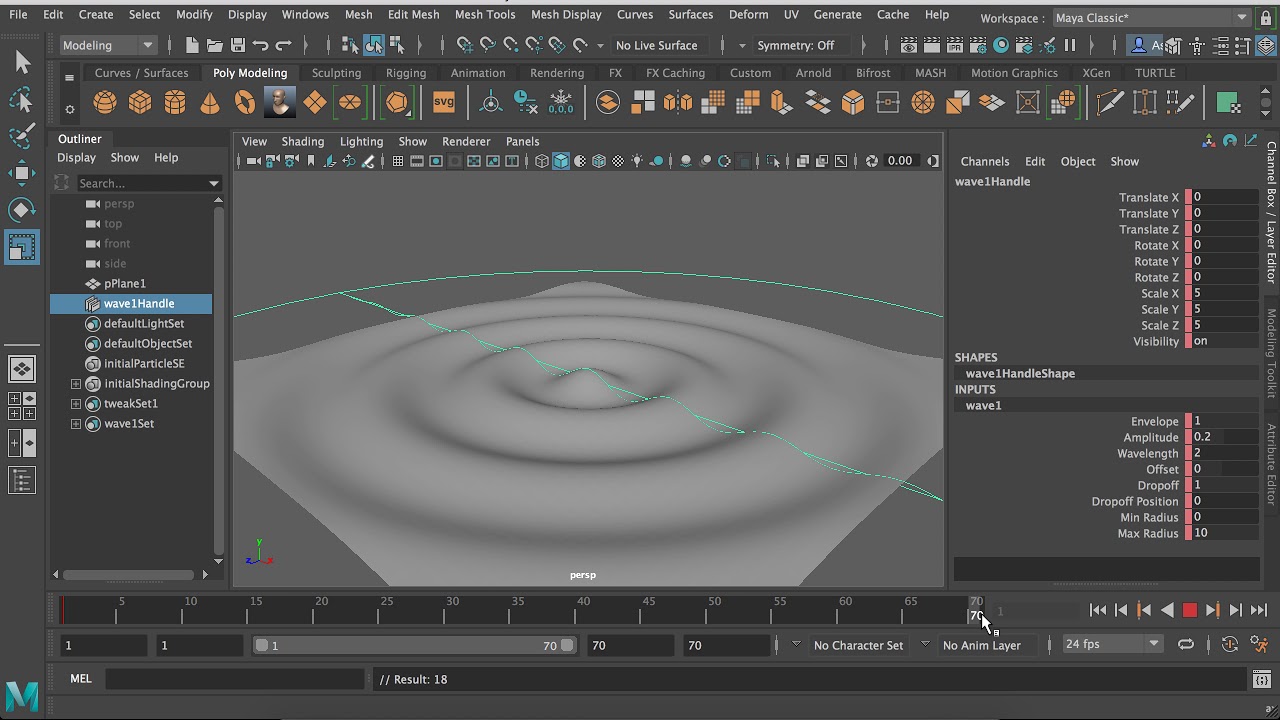
Task: Click the No Live Surface button
Action: [x=656, y=45]
